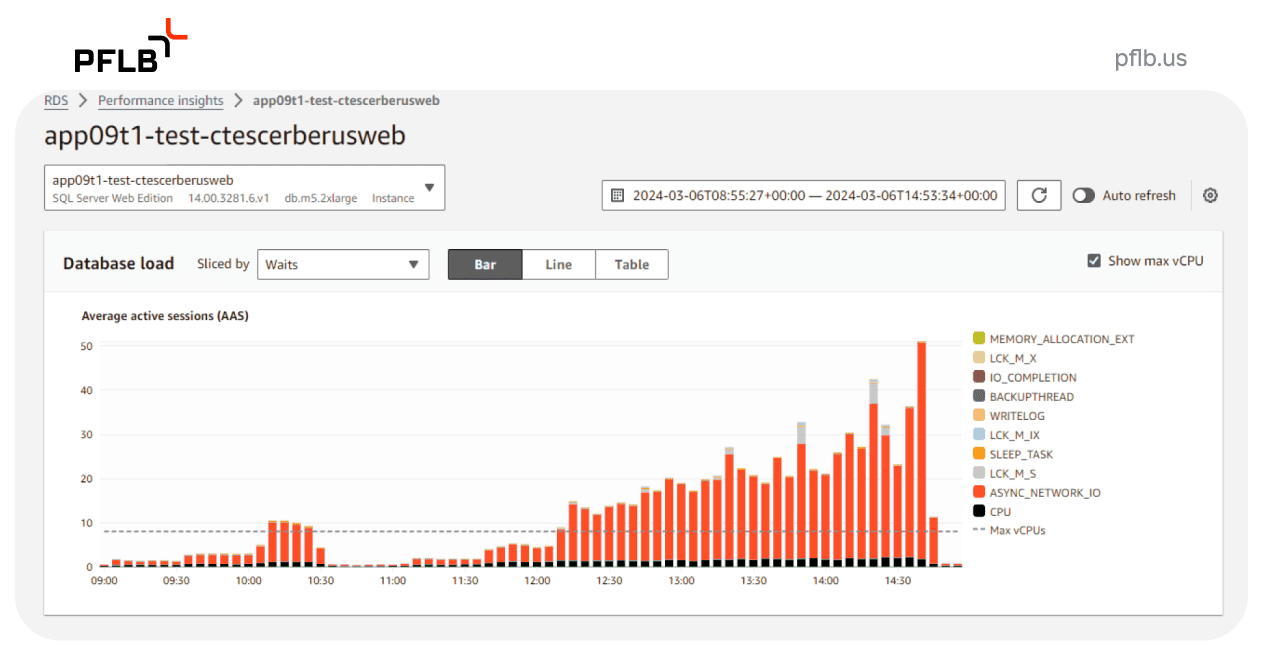This screenshot has height=656, width=1263.
Task: Click ASYNC_NETWORK_IO legend swatch
Action: coord(979,492)
